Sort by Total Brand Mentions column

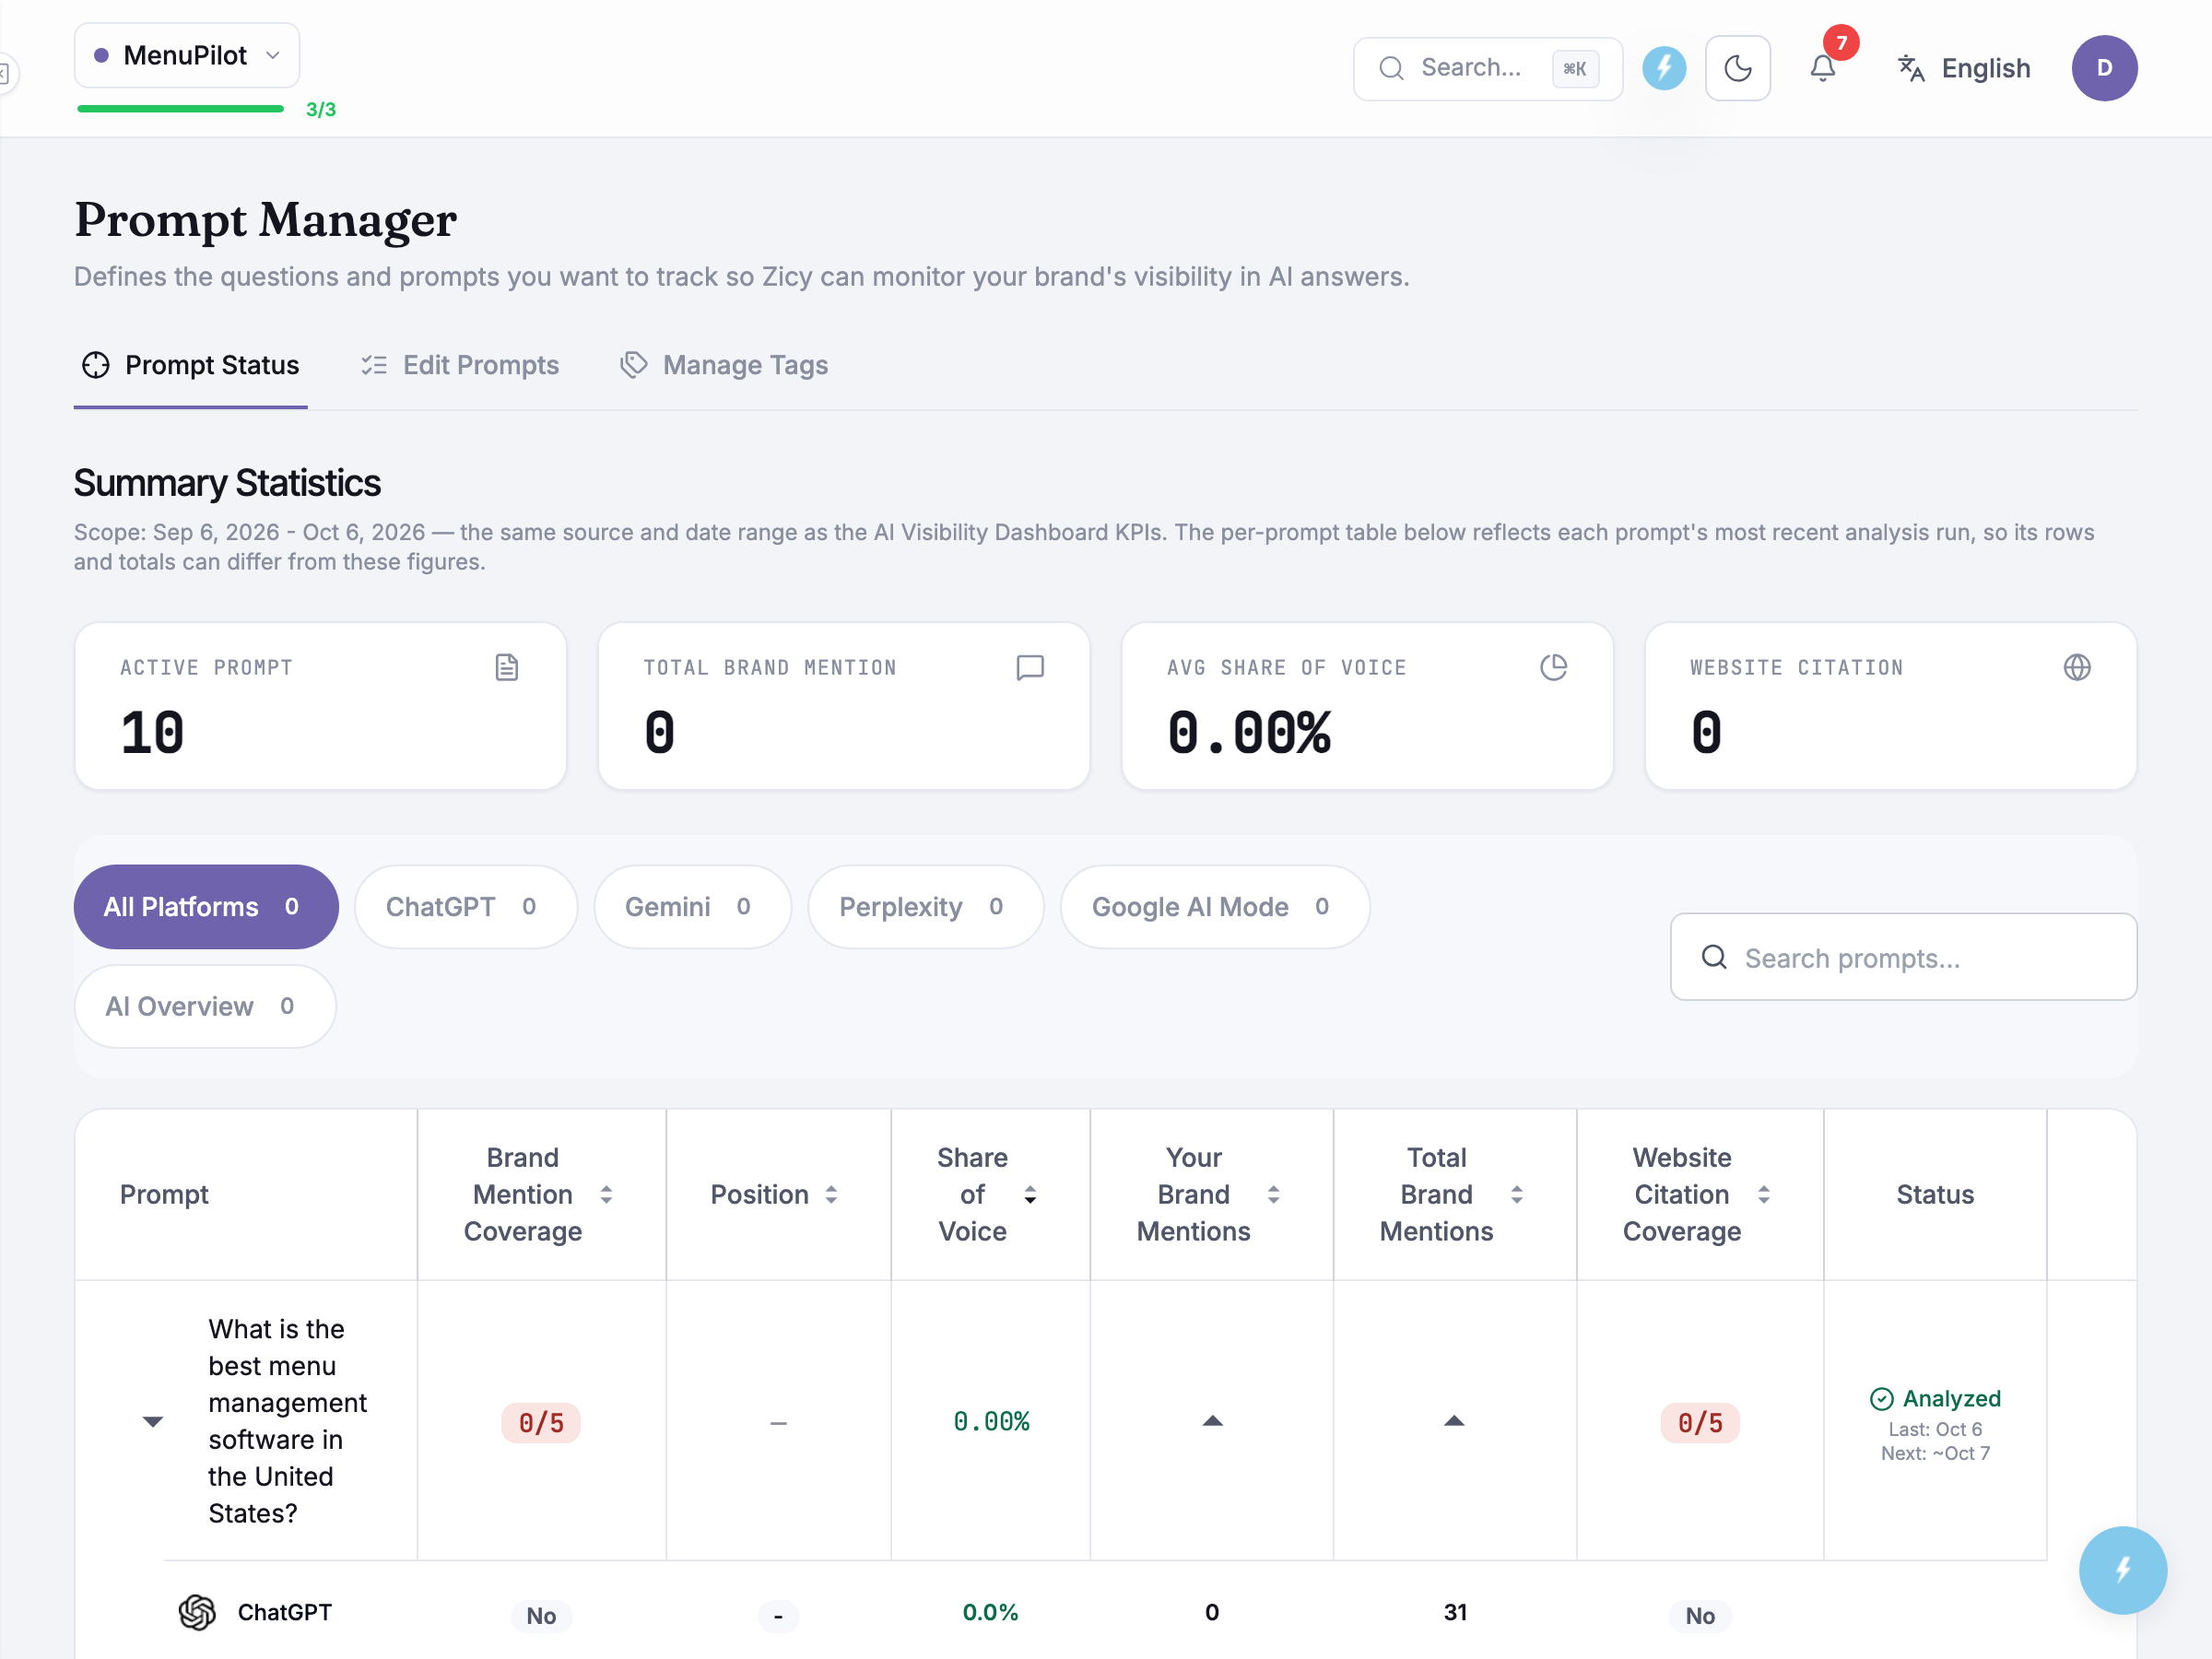(1517, 1194)
